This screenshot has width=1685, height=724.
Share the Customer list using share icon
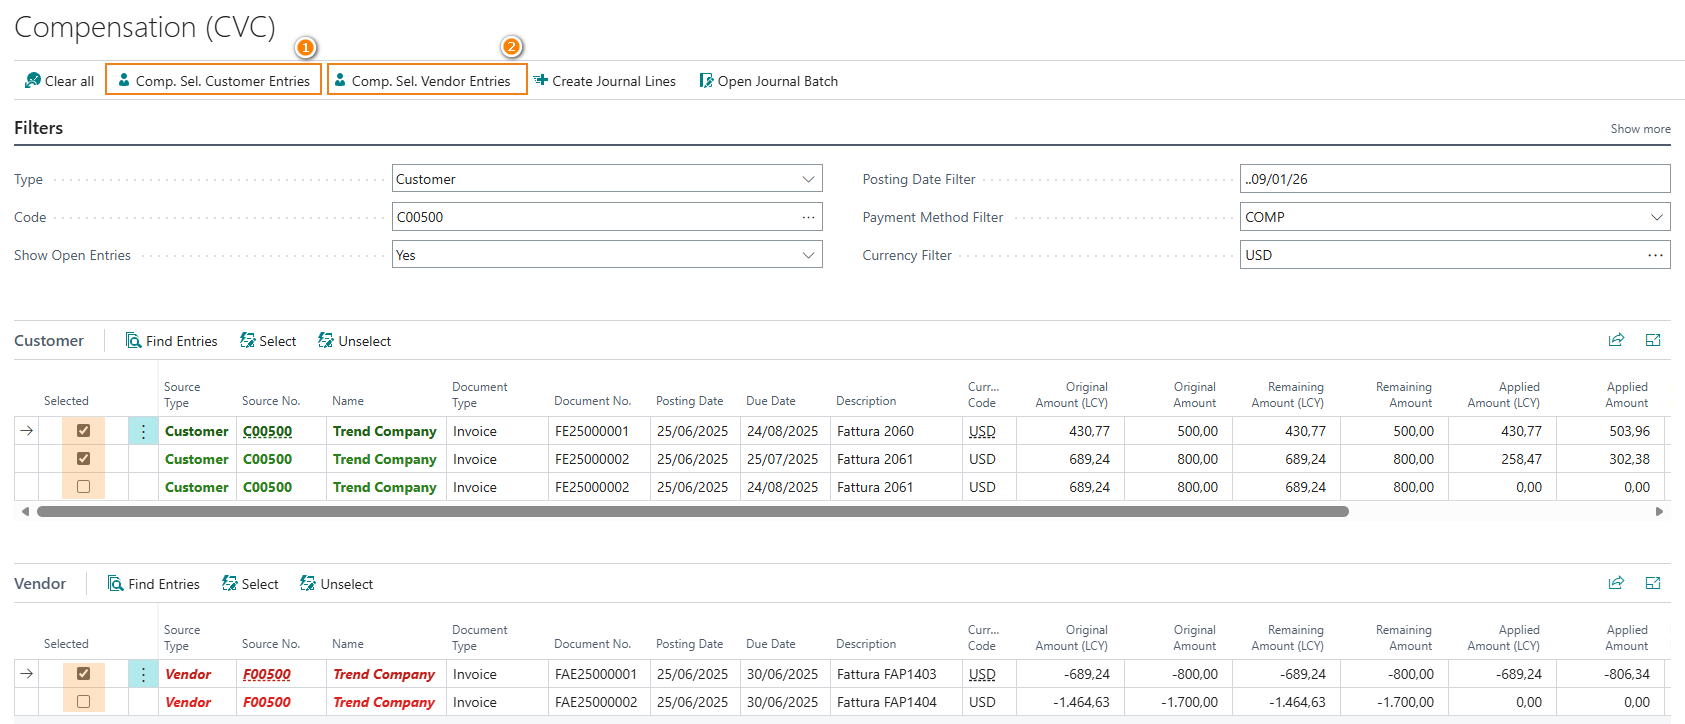(1616, 340)
